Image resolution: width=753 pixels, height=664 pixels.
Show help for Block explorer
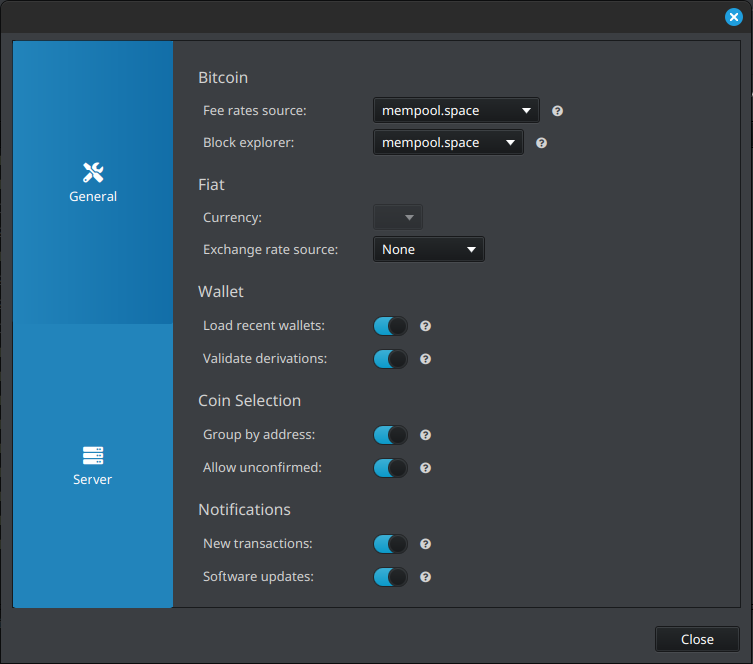click(x=541, y=143)
